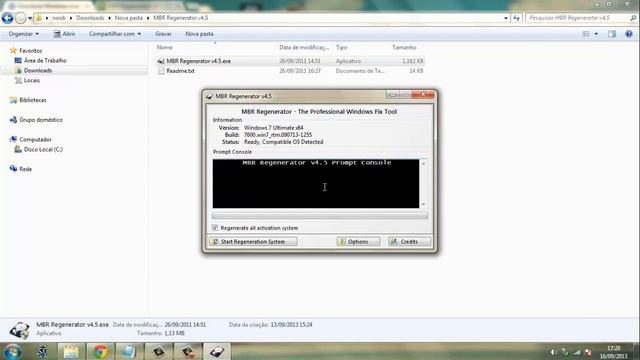Click the MBR Regenerator title bar icon
Image resolution: width=640 pixels, height=360 pixels.
(209, 96)
